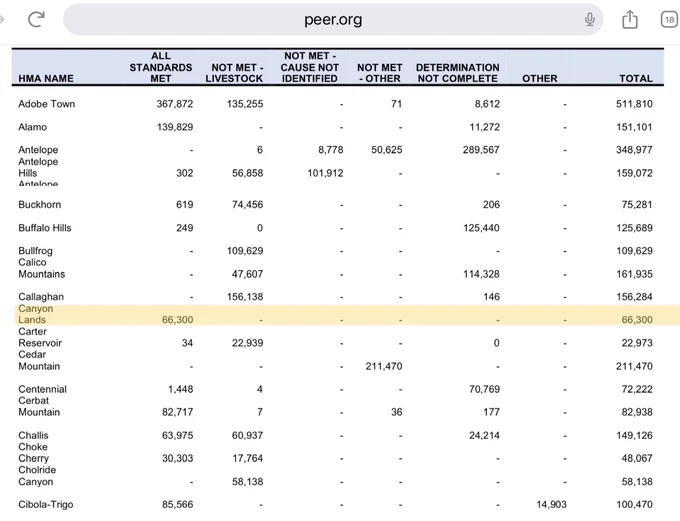This screenshot has width=680, height=521.
Task: Select the Antelope Hills value 101,912
Action: [325, 174]
